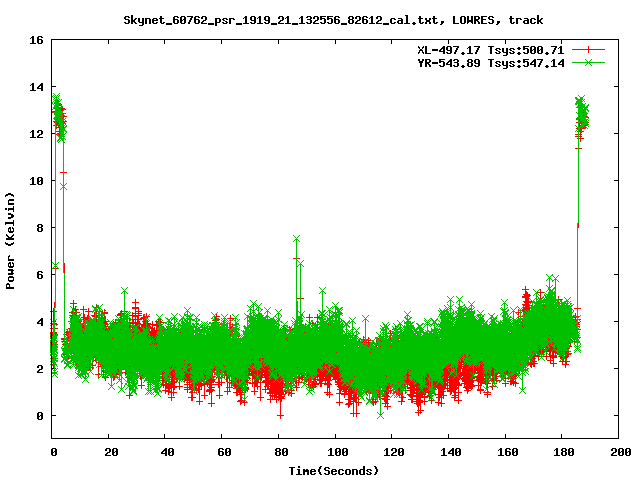Click the red XL legend line sample

[x=588, y=50]
